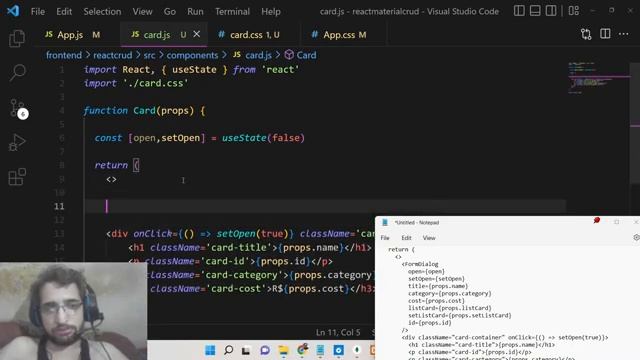This screenshot has height=360, width=640.
Task: Expand 'components' breadcrumb folder
Action: coord(192,55)
